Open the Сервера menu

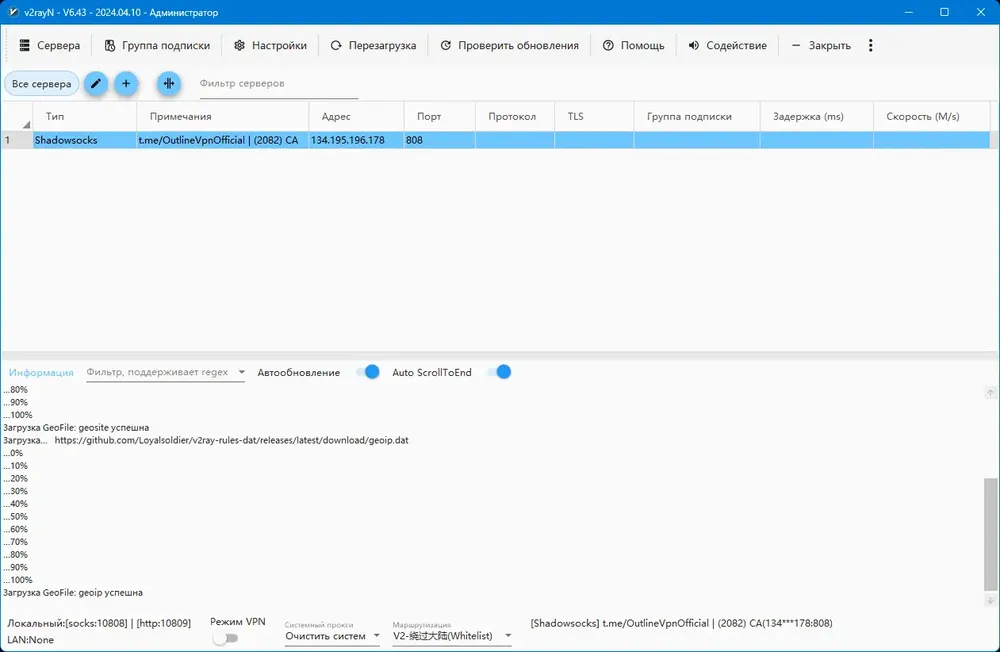pyautogui.click(x=49, y=45)
